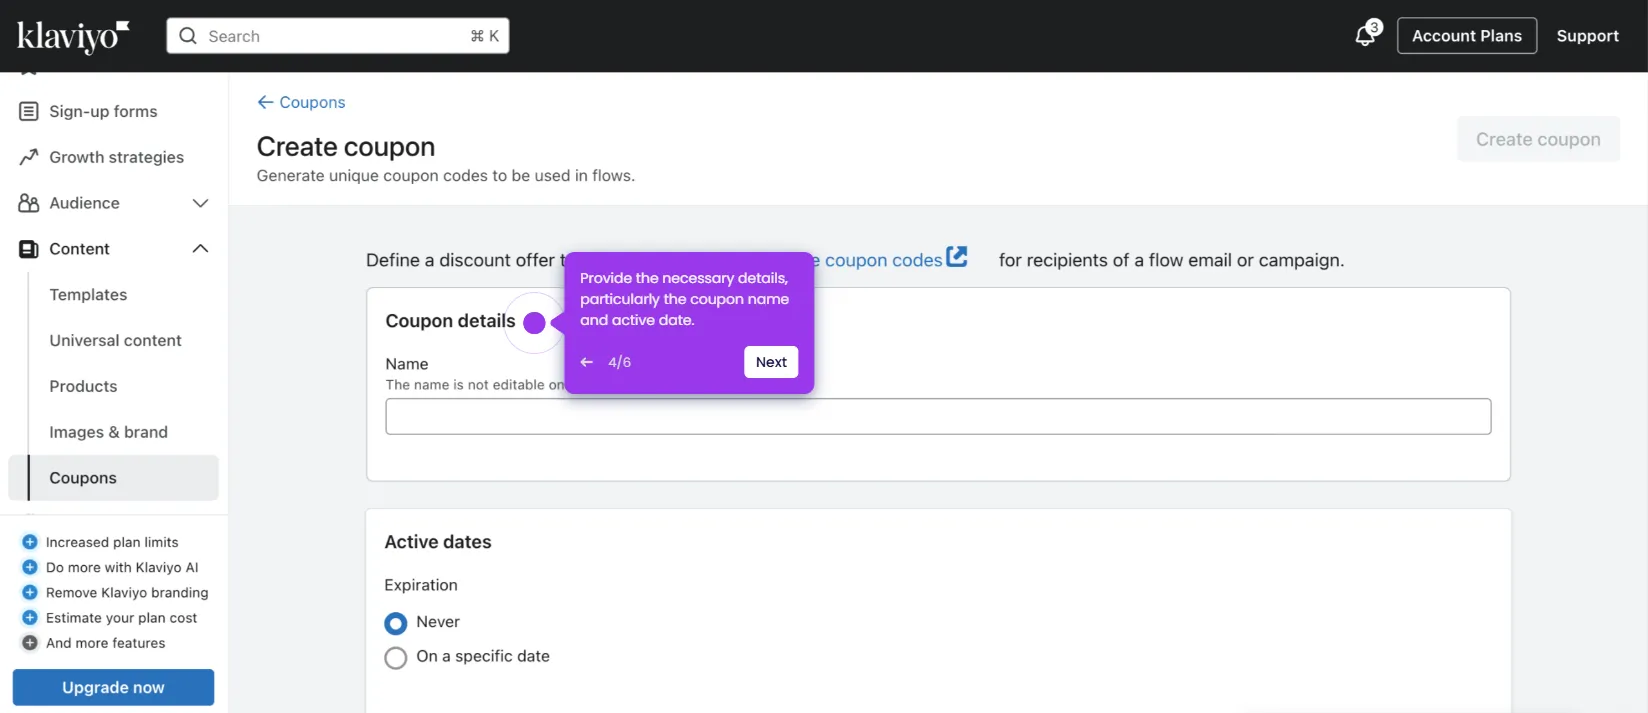The height and width of the screenshot is (713, 1648).
Task: Click the search magnifier icon
Action: pos(188,36)
